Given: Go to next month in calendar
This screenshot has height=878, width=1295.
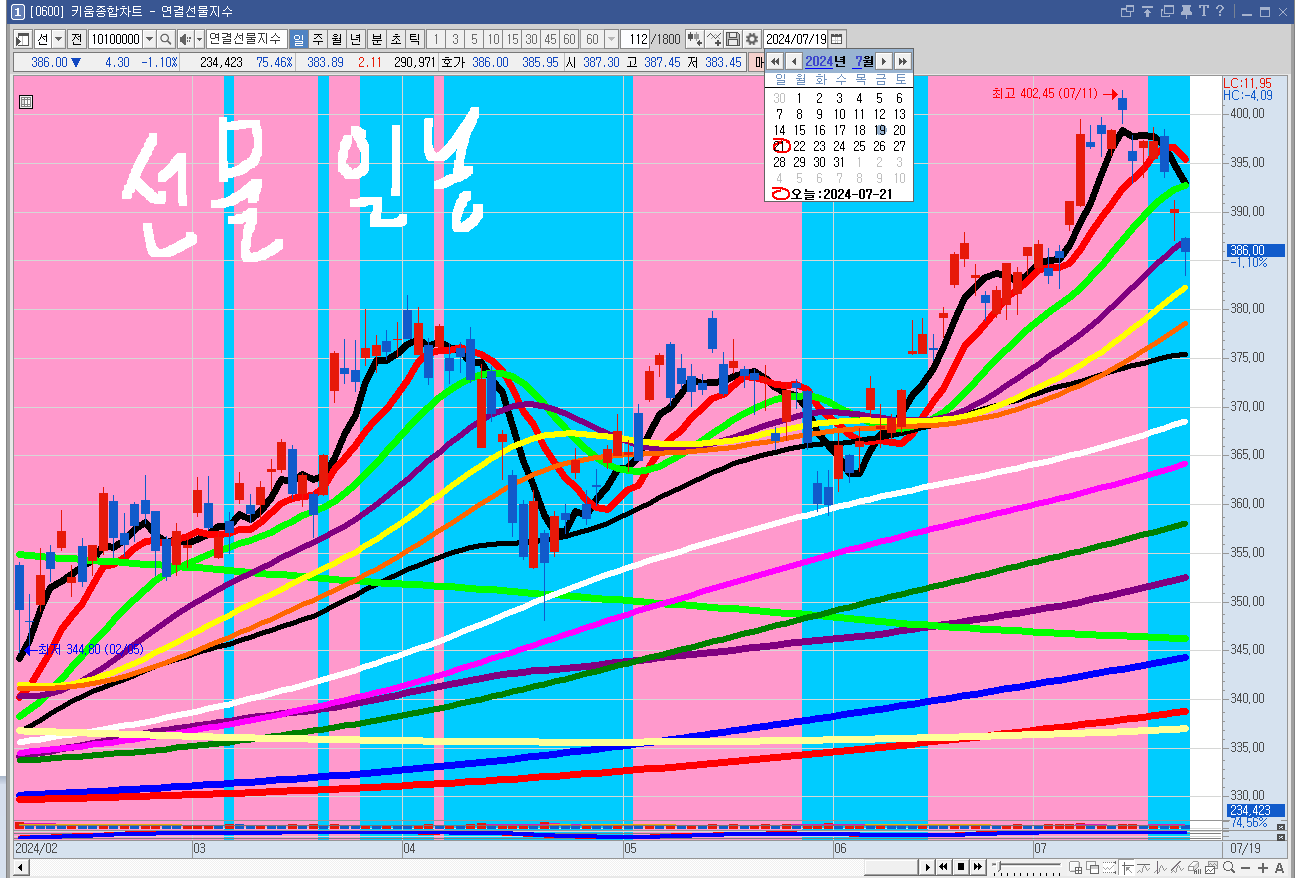Looking at the screenshot, I should (x=884, y=62).
